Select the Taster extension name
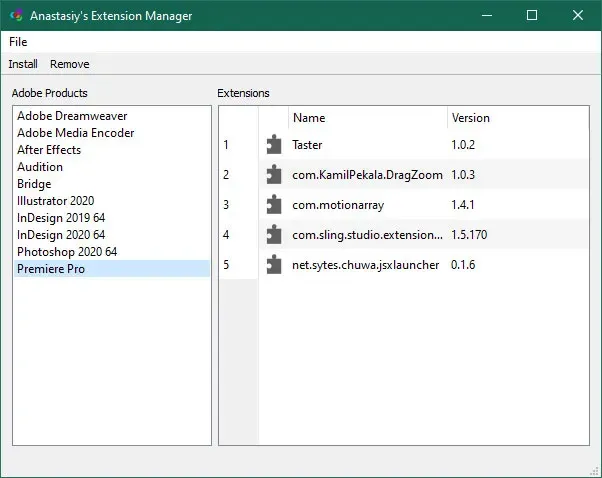This screenshot has height=478, width=602. [x=307, y=145]
